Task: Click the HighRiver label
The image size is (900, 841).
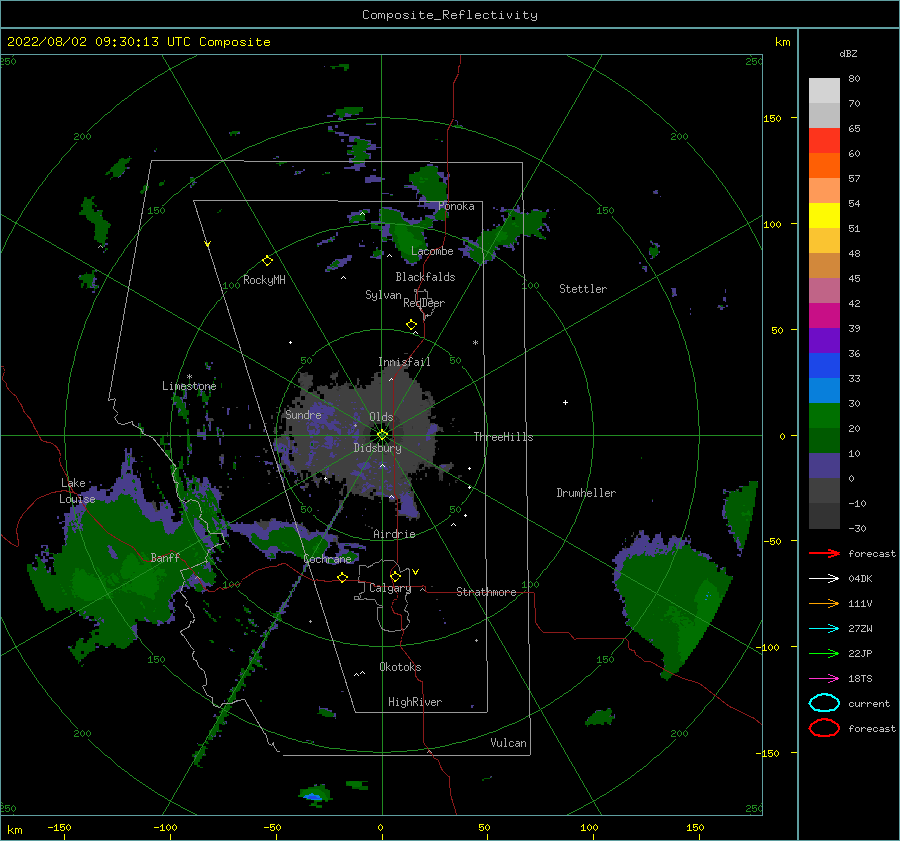Action: (x=415, y=702)
